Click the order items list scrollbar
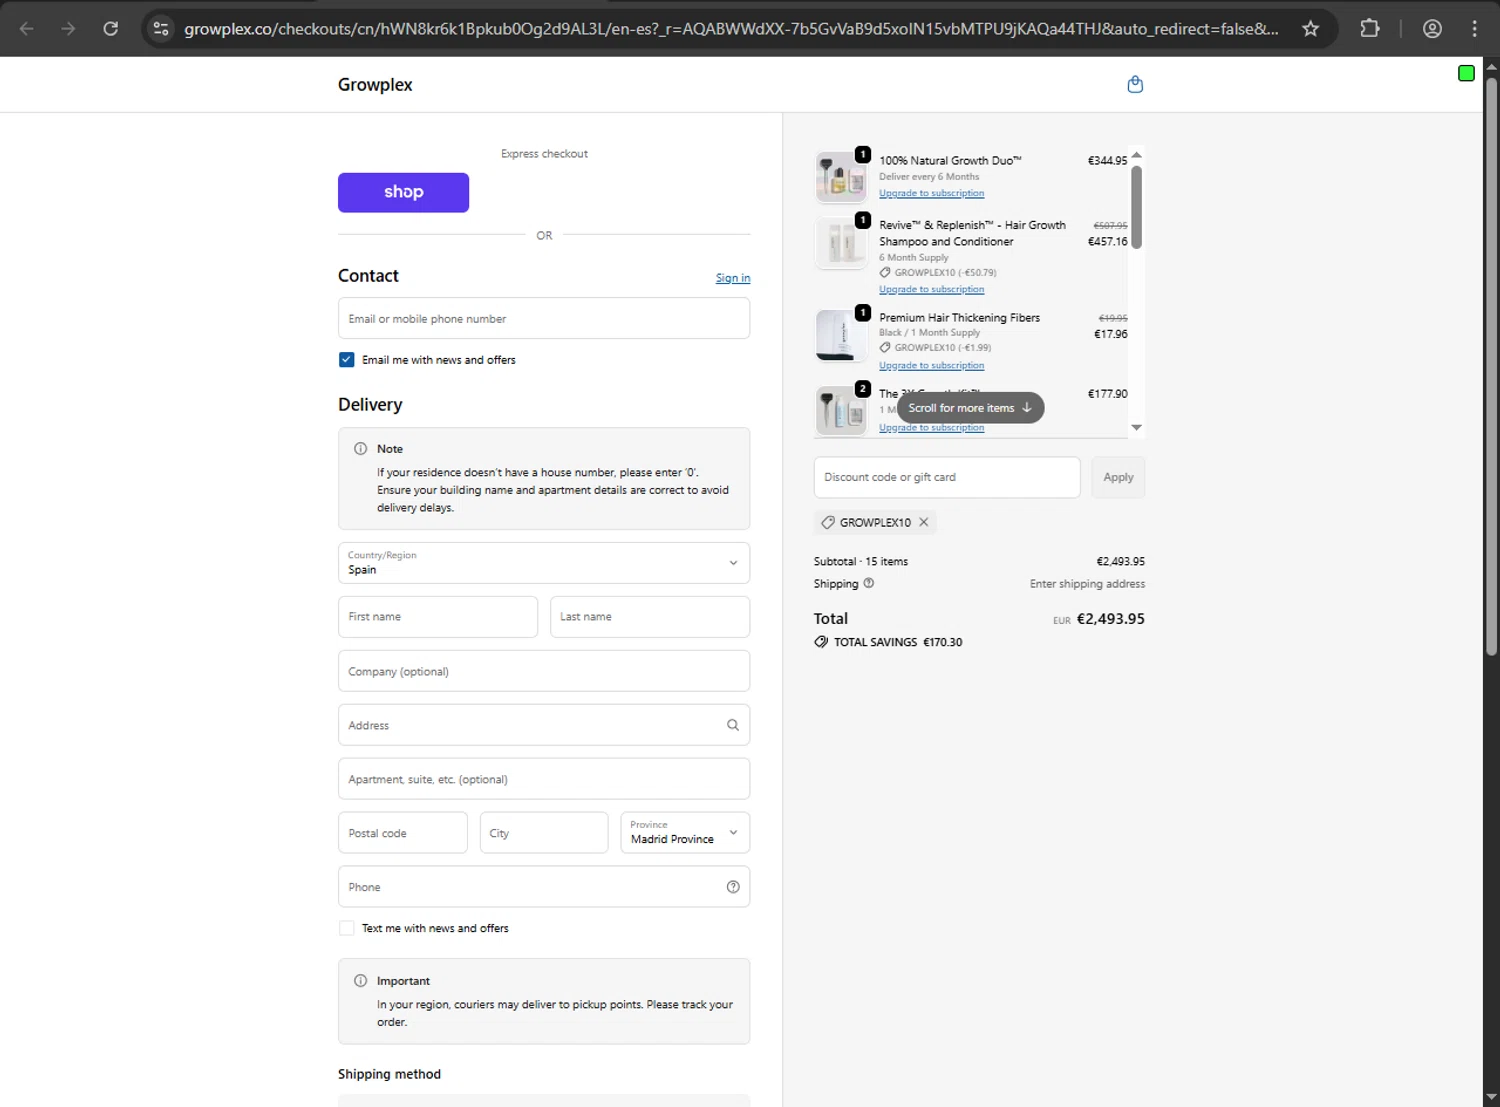The height and width of the screenshot is (1107, 1500). click(1136, 206)
